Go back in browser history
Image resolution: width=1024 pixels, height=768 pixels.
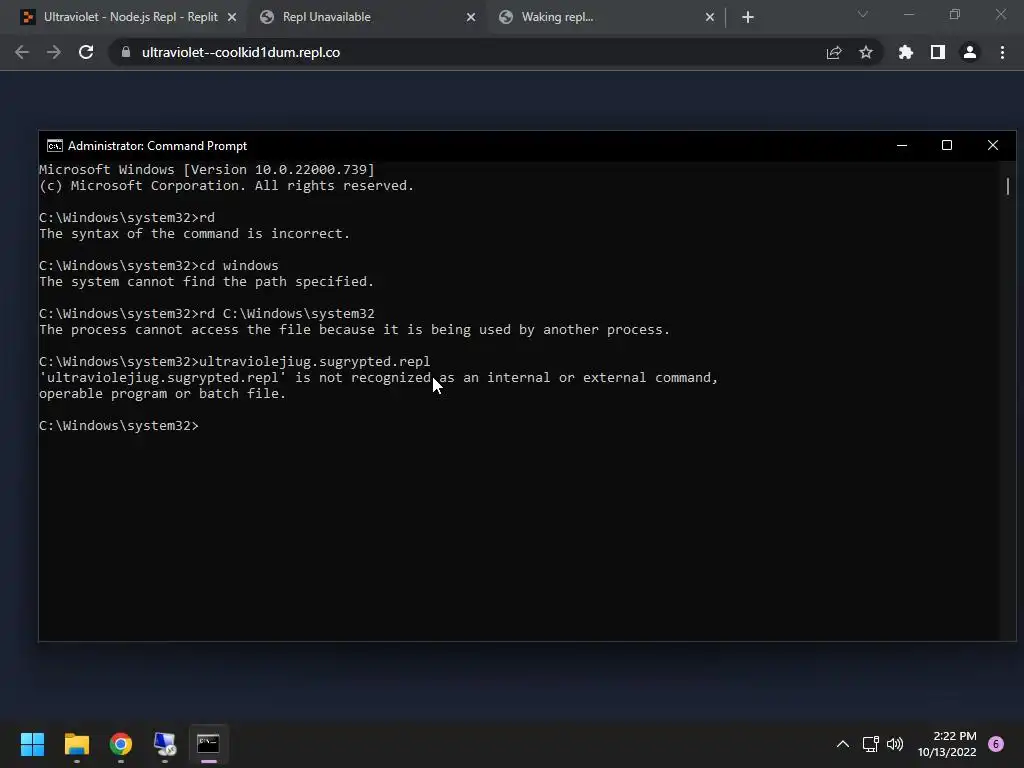22,52
